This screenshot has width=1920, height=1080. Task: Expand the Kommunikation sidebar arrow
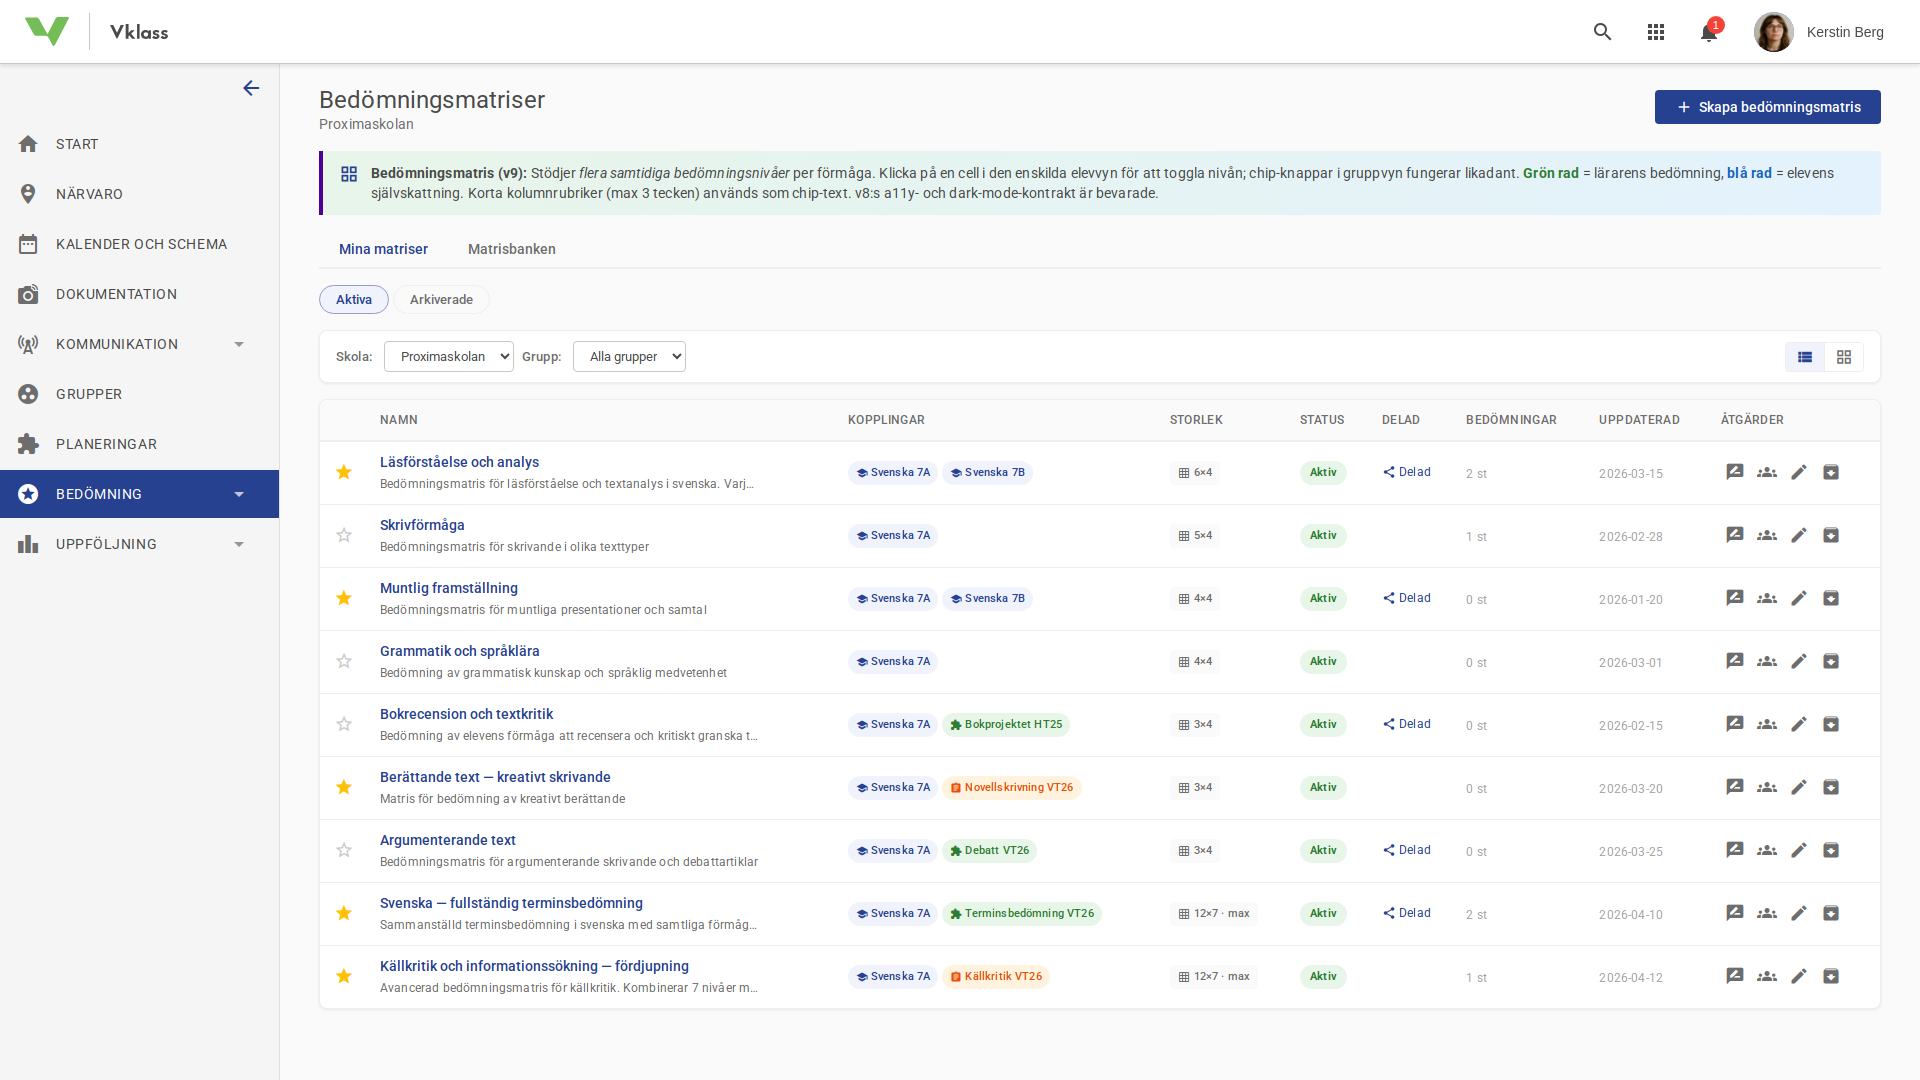tap(239, 344)
